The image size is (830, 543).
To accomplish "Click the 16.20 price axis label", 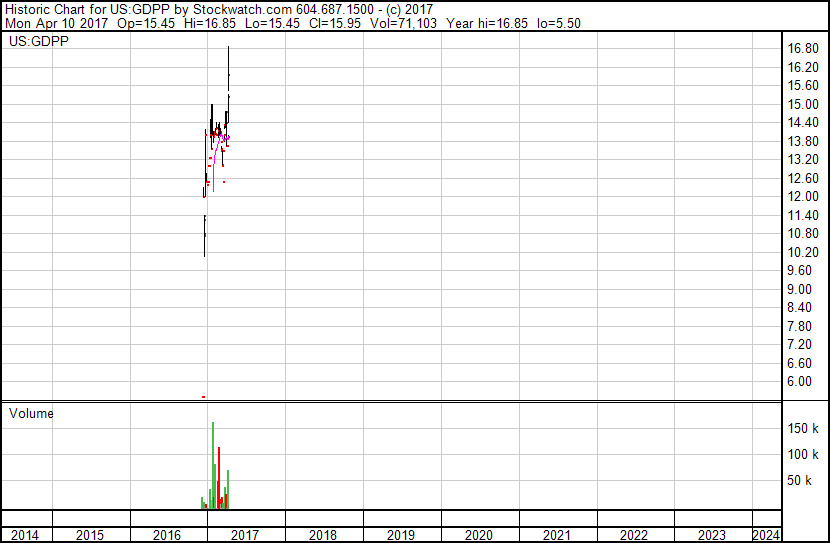I will [803, 67].
